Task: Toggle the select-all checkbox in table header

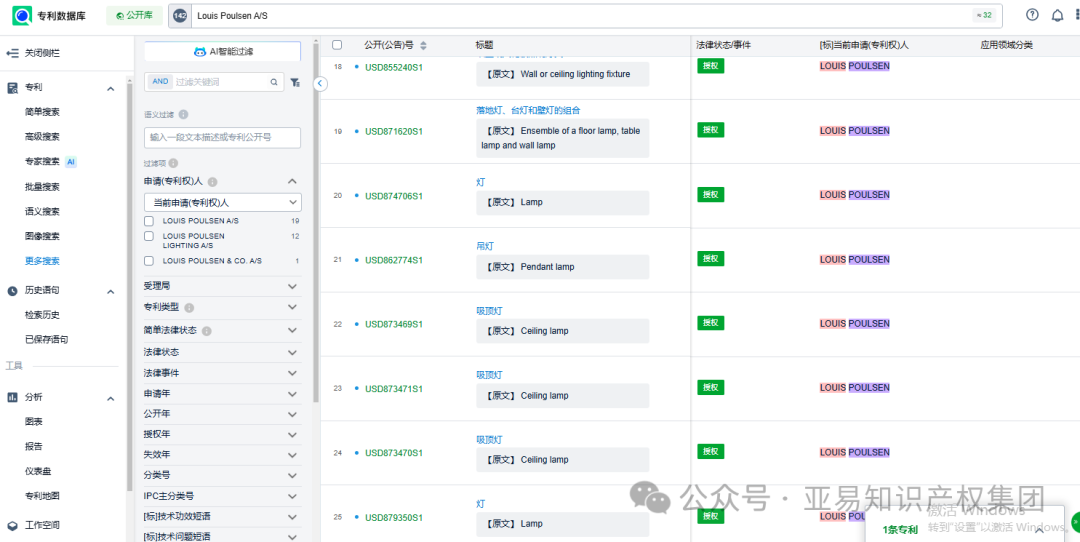Action: click(337, 45)
